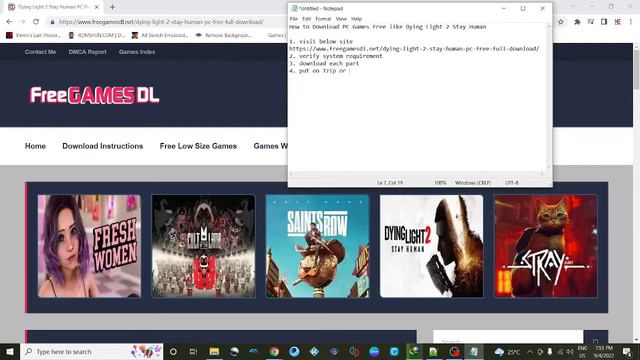Viewport: 640px width, 360px height.
Task: Click the browser forward arrow
Action: tap(22, 22)
